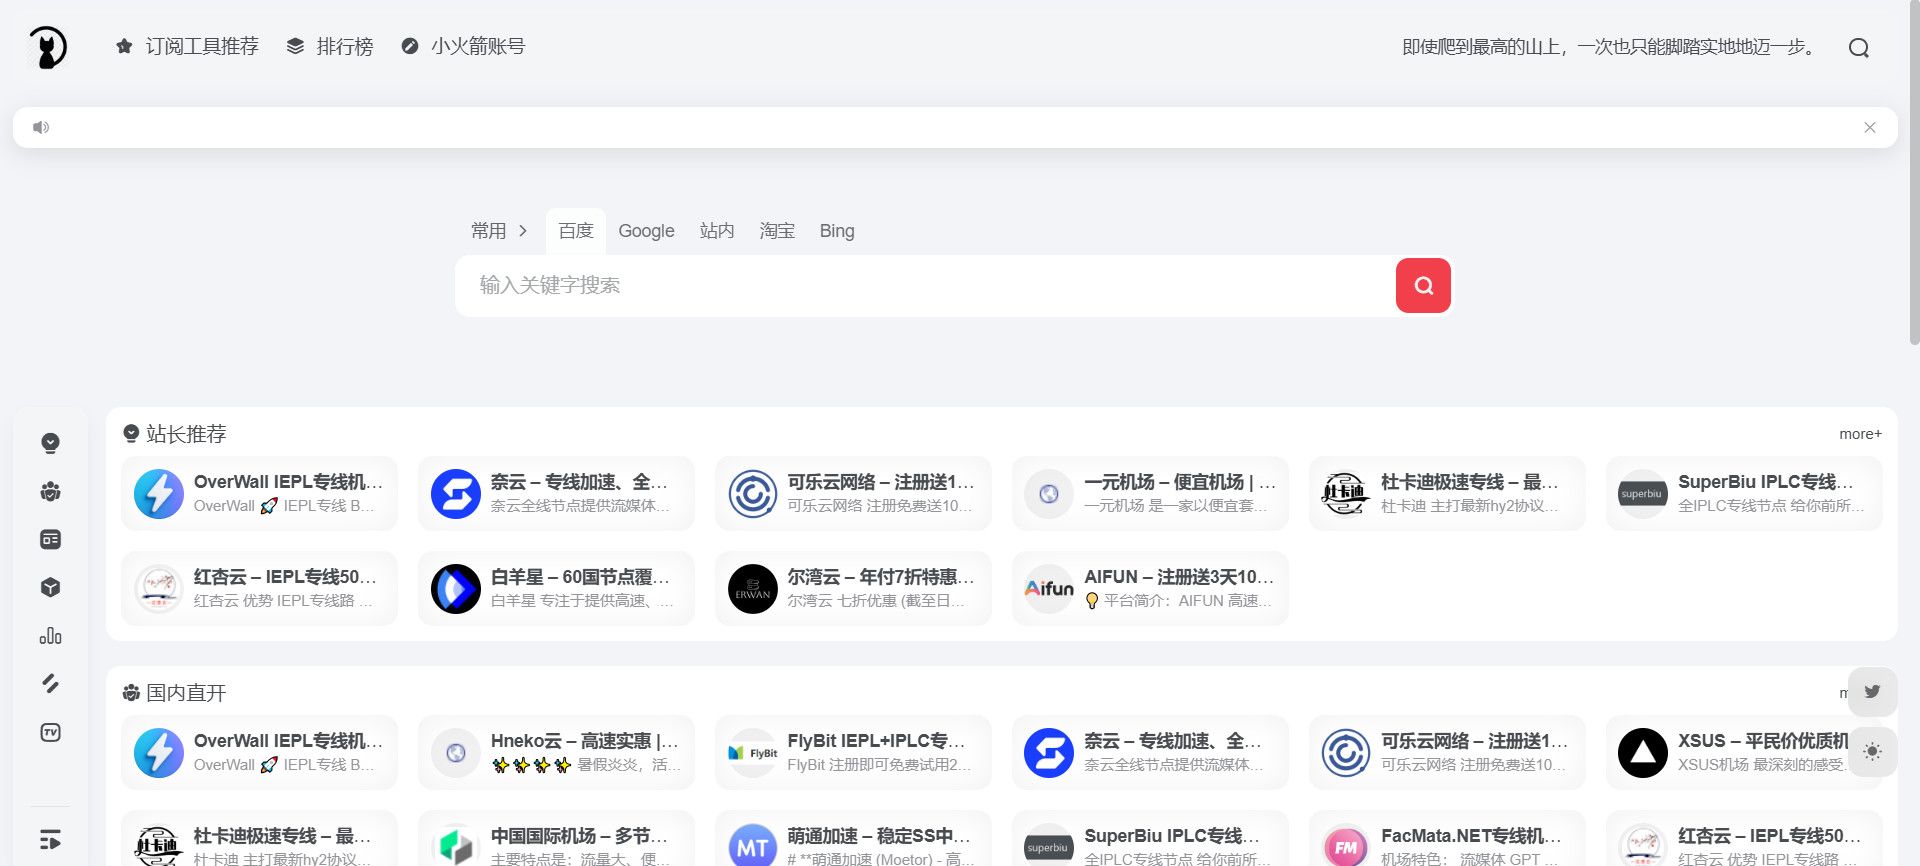
Task: Switch to the Google search tab
Action: (646, 231)
